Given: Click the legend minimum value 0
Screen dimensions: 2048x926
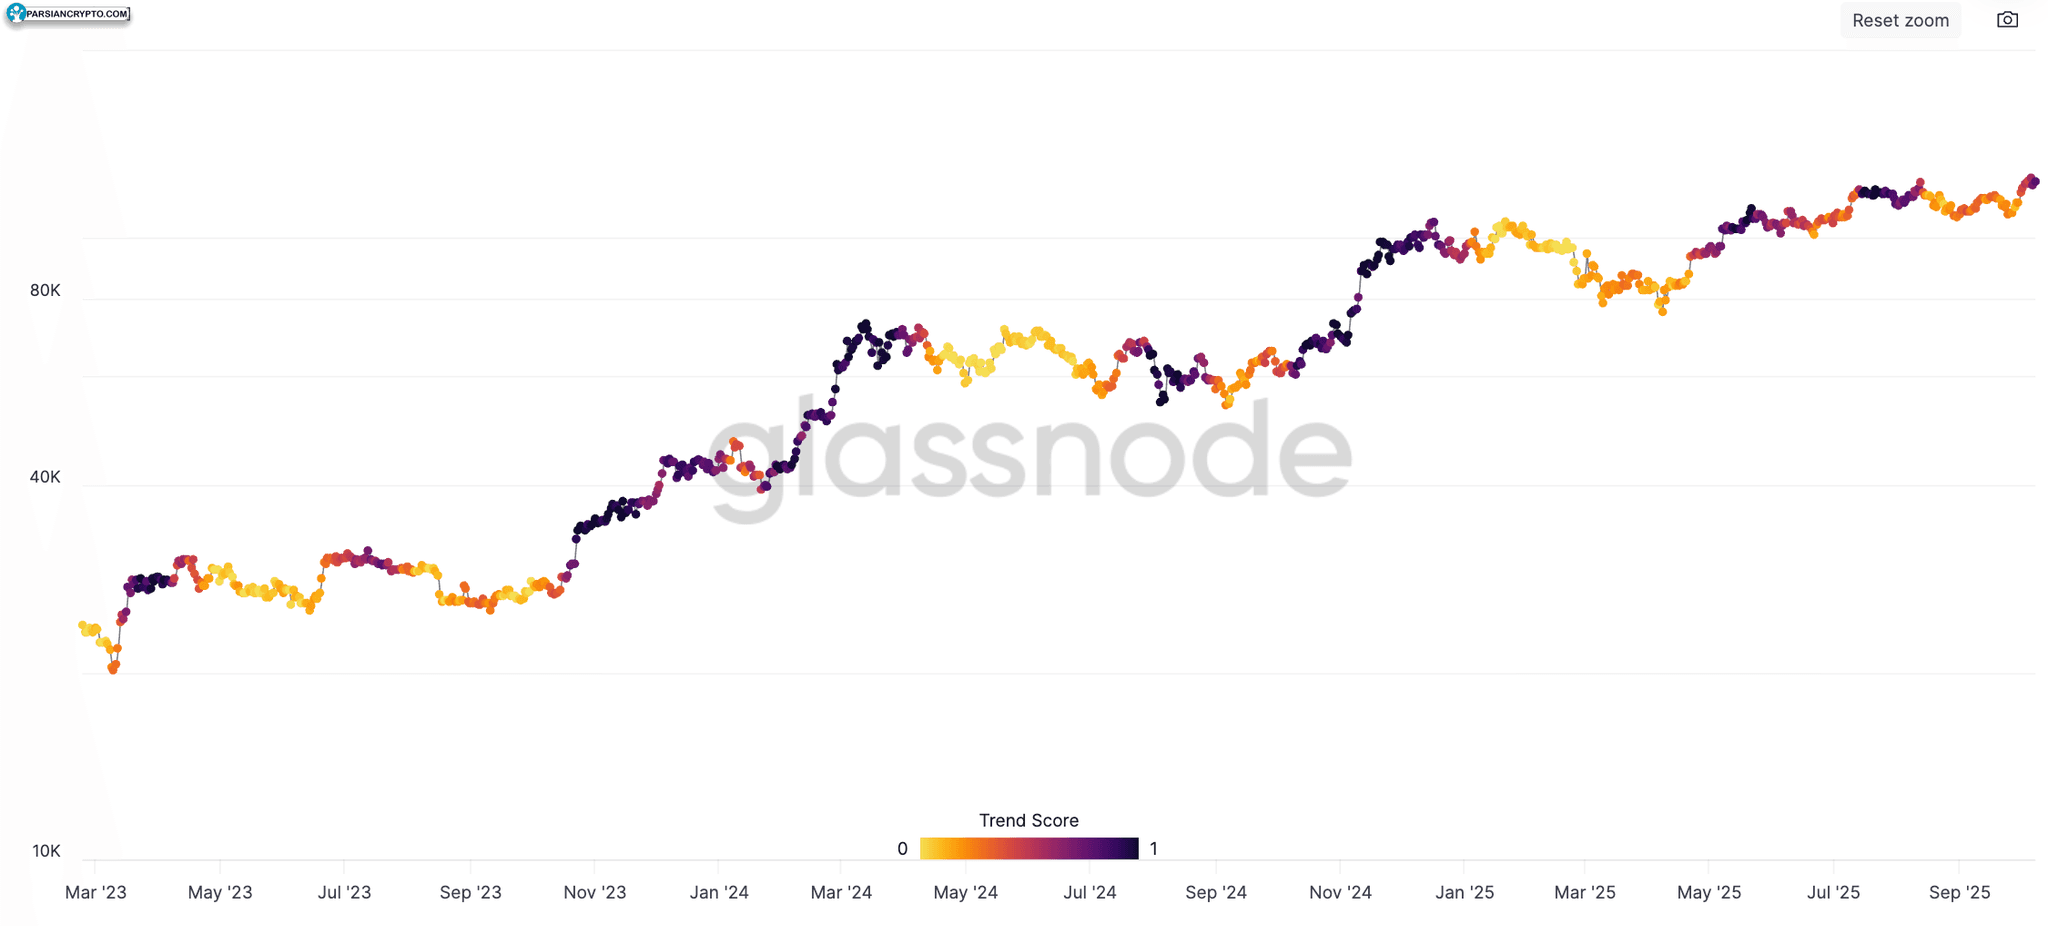Looking at the screenshot, I should point(902,849).
